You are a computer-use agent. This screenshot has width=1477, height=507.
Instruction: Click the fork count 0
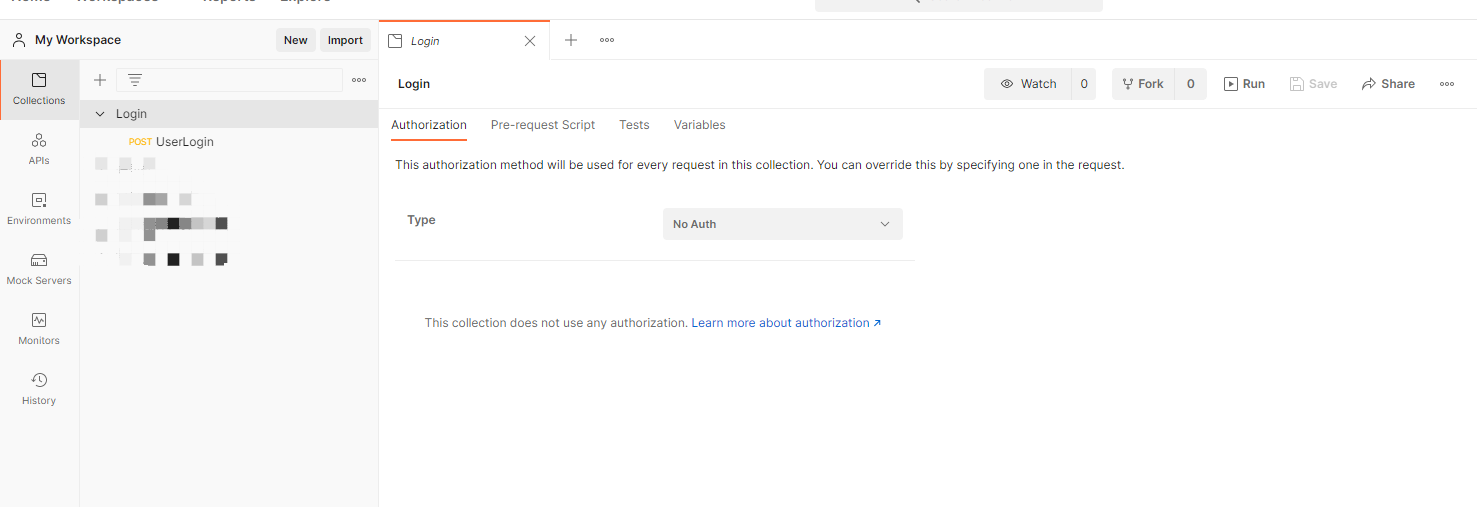tap(1190, 84)
